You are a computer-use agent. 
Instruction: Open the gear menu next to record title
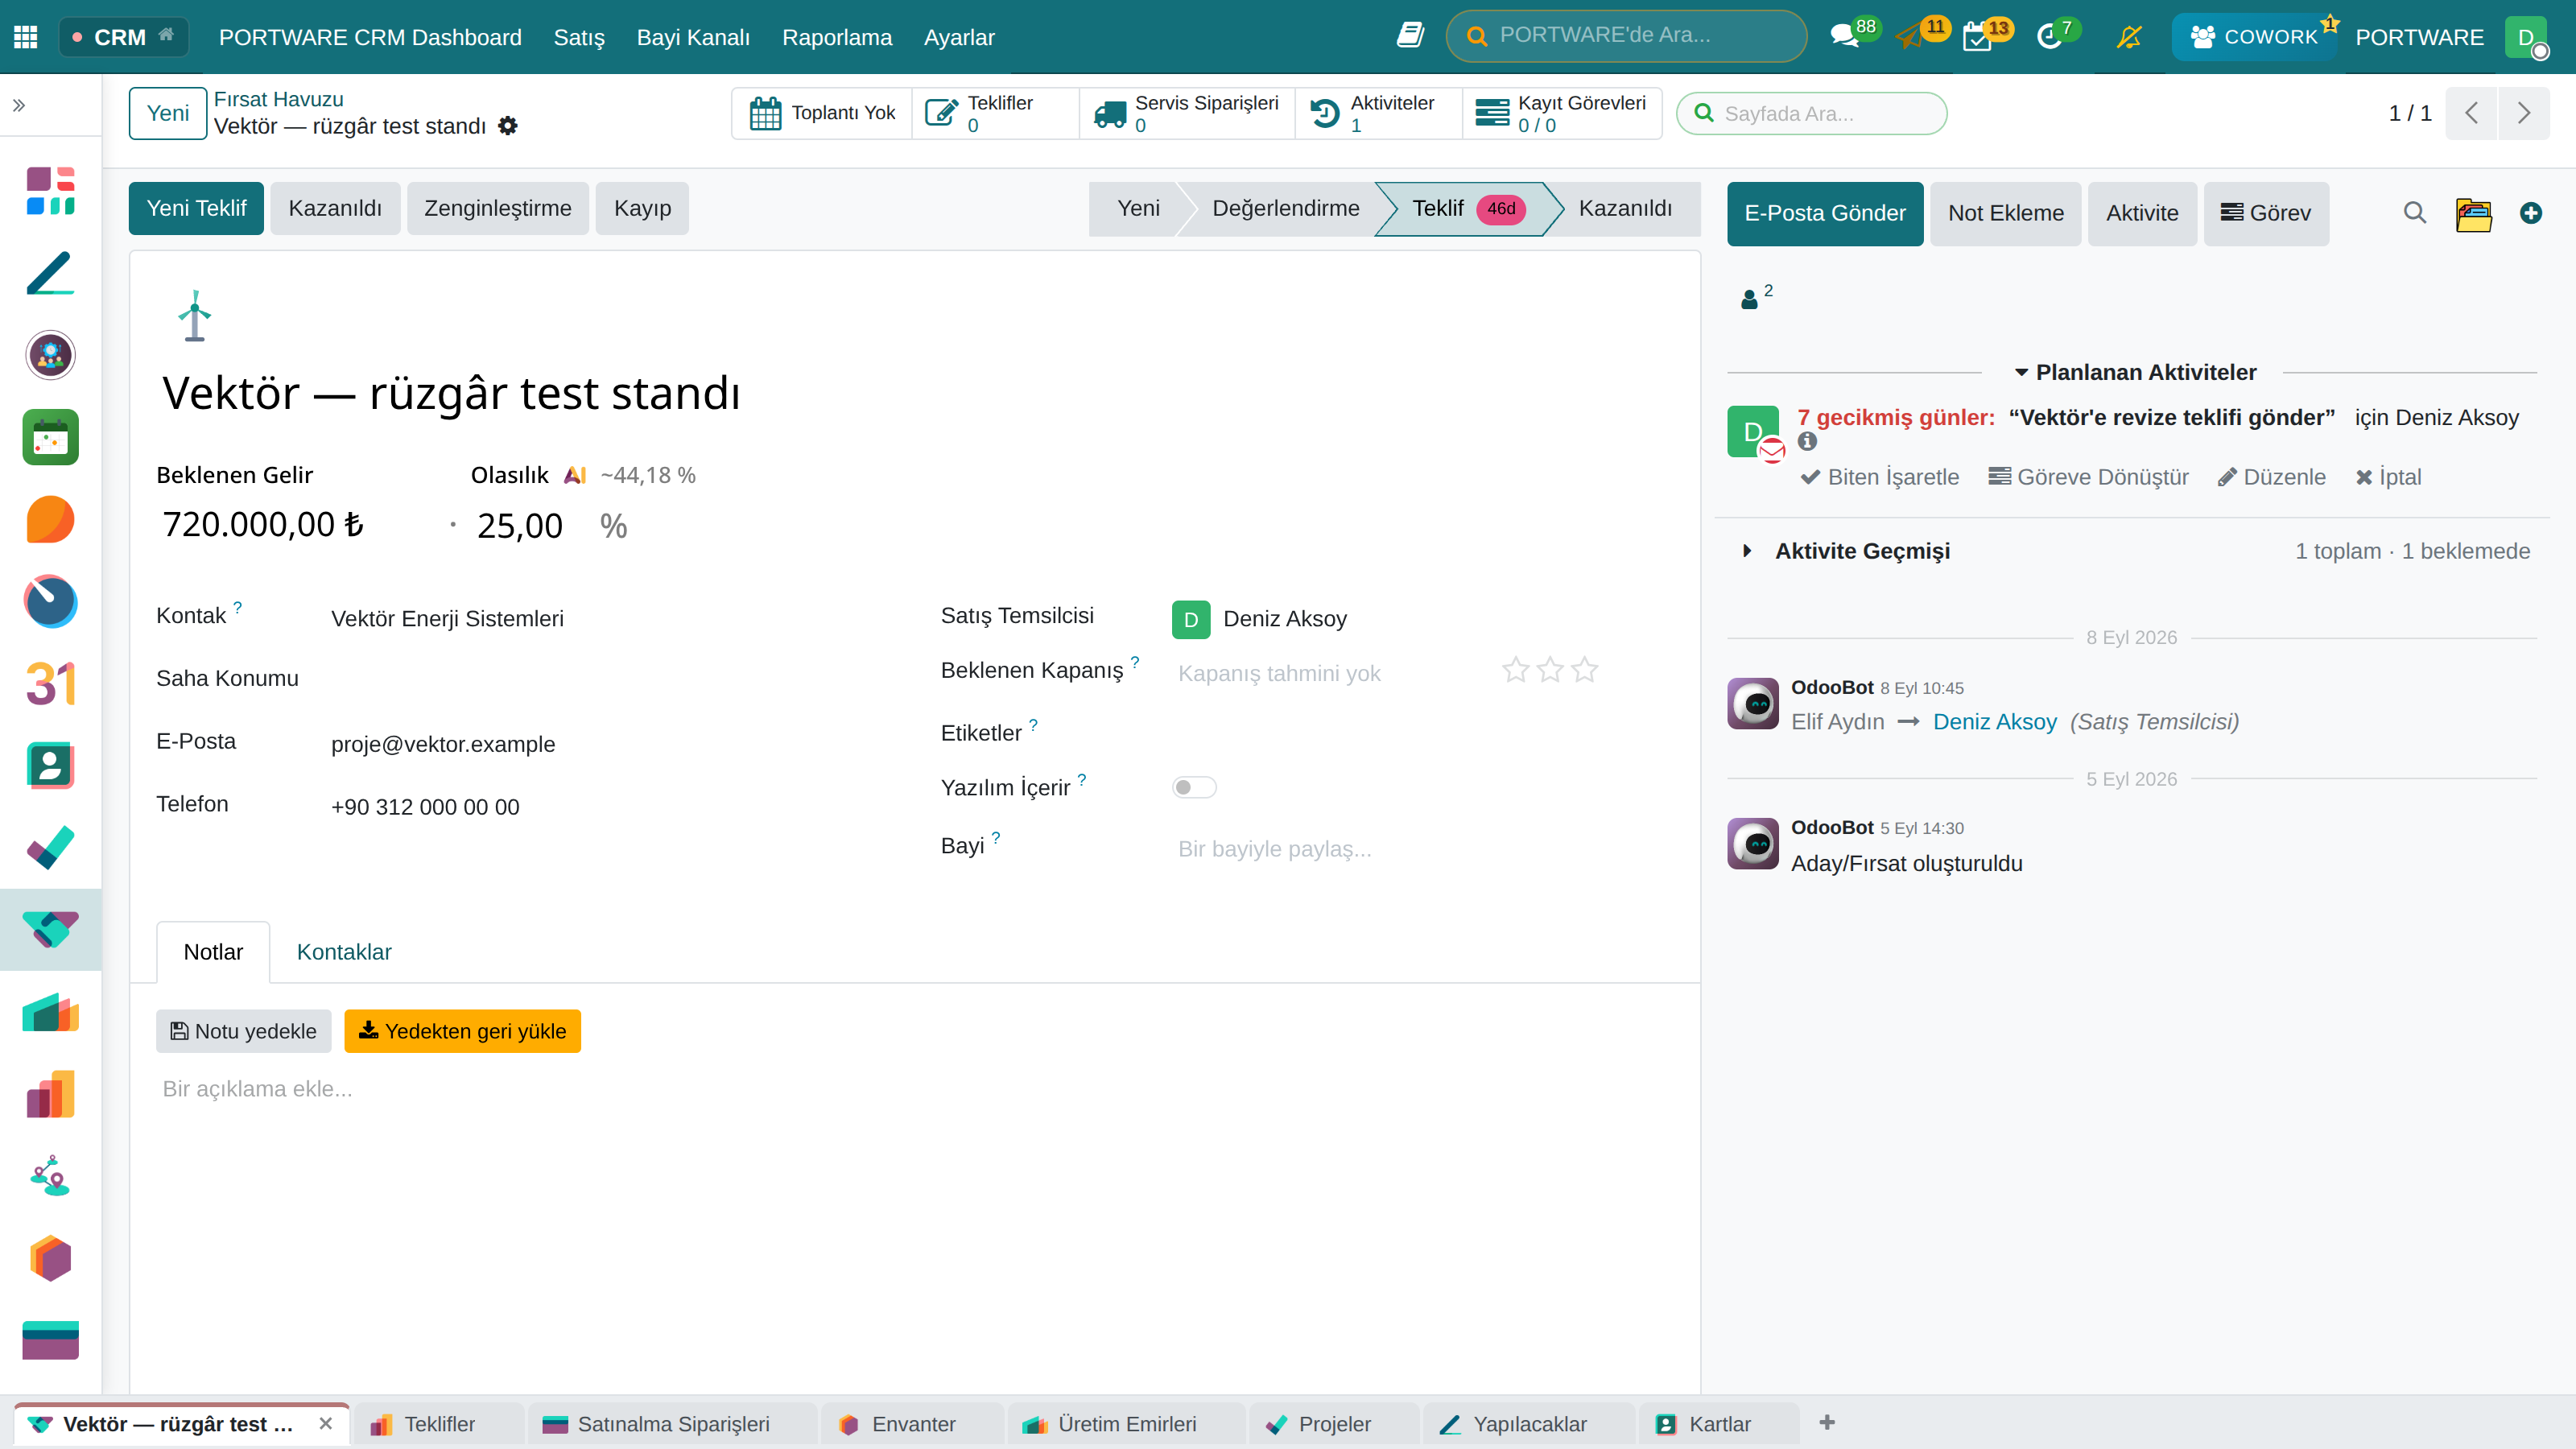508,126
